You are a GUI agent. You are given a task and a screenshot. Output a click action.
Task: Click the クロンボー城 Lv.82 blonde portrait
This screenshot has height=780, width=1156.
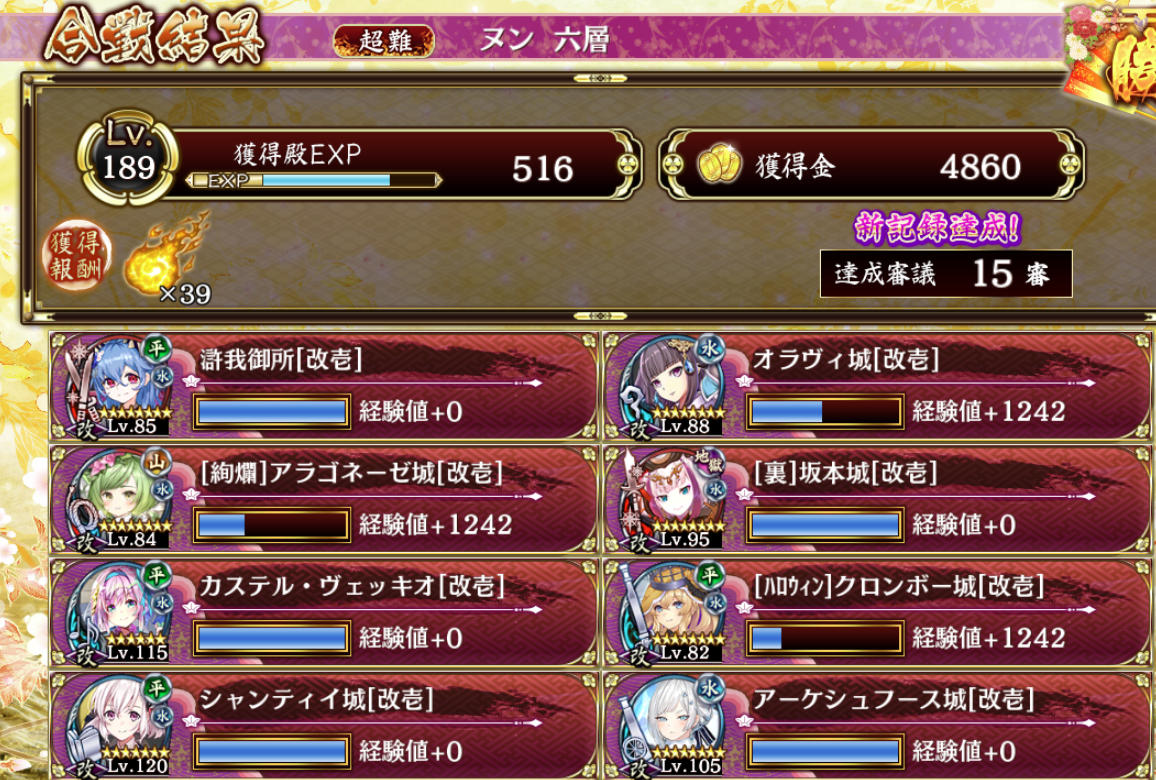pos(672,613)
